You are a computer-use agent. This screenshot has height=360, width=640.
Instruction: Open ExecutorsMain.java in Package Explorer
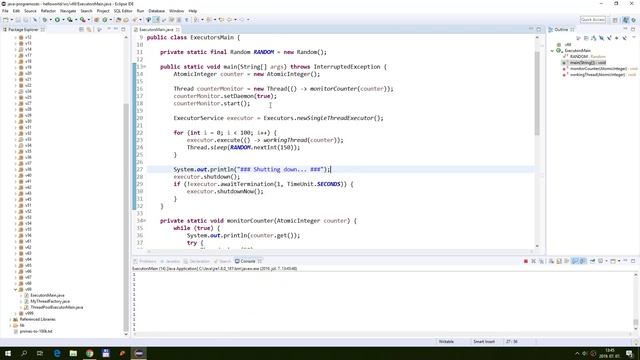[47, 295]
